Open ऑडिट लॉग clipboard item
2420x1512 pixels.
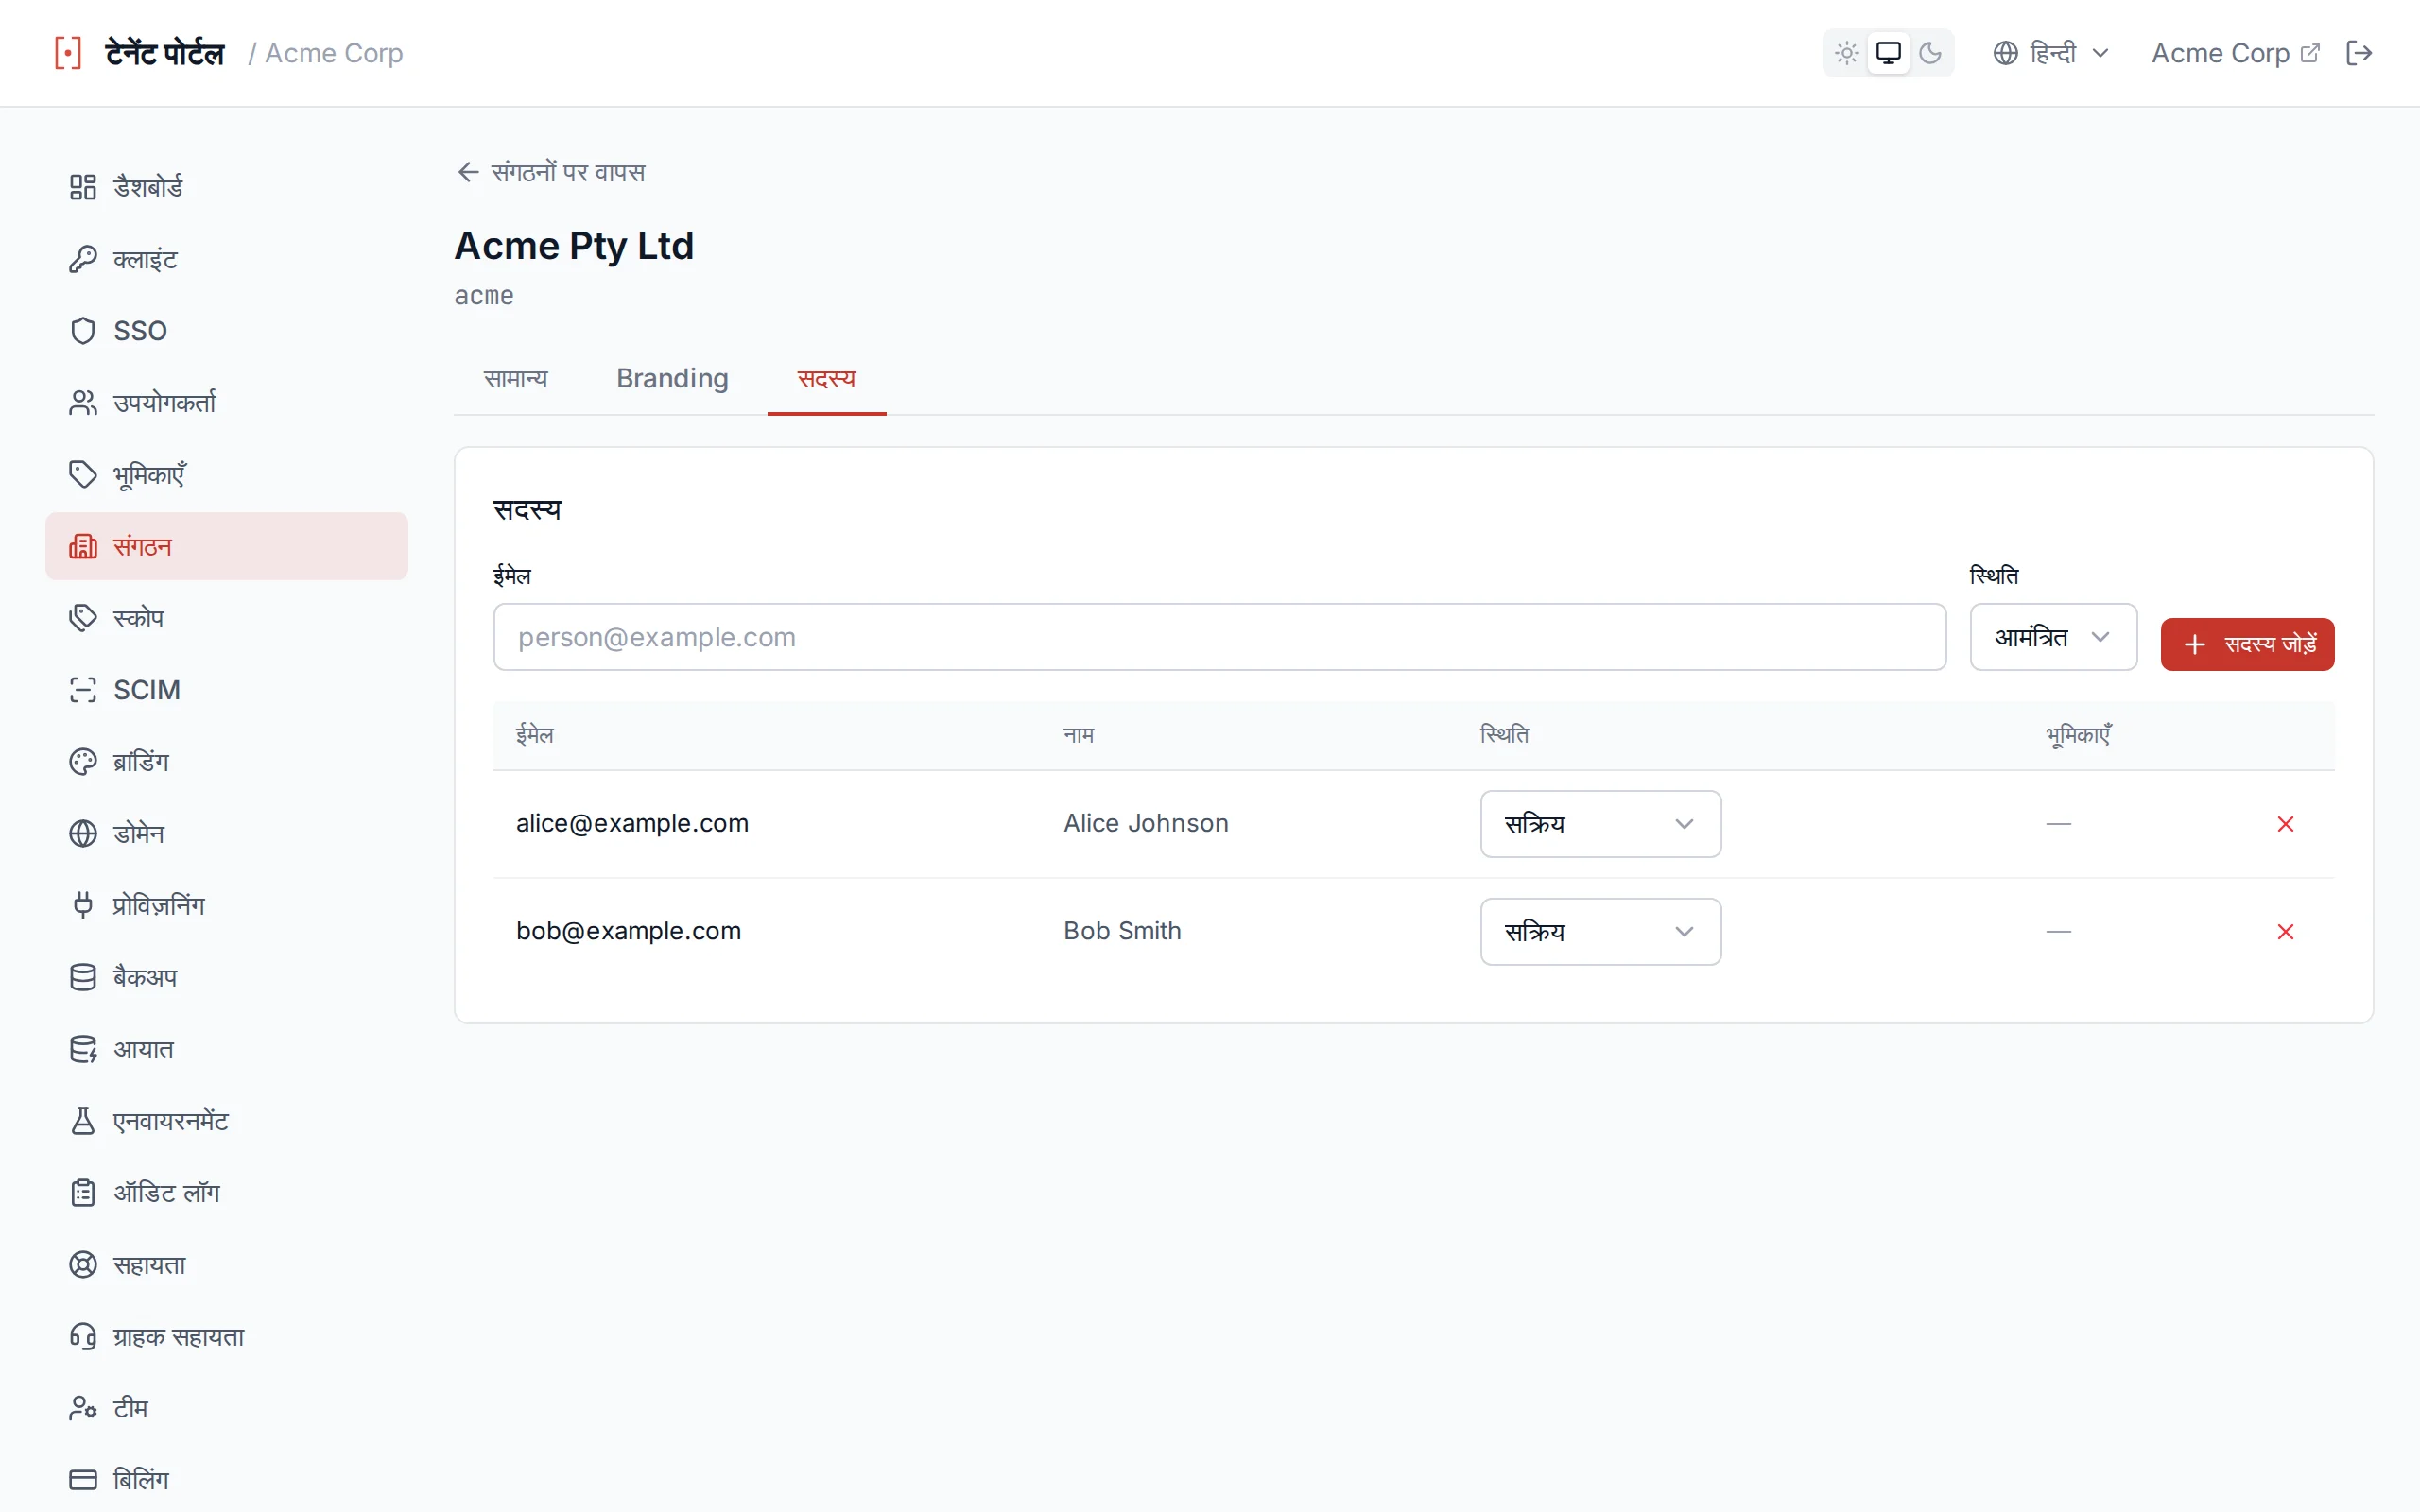click(x=226, y=1193)
